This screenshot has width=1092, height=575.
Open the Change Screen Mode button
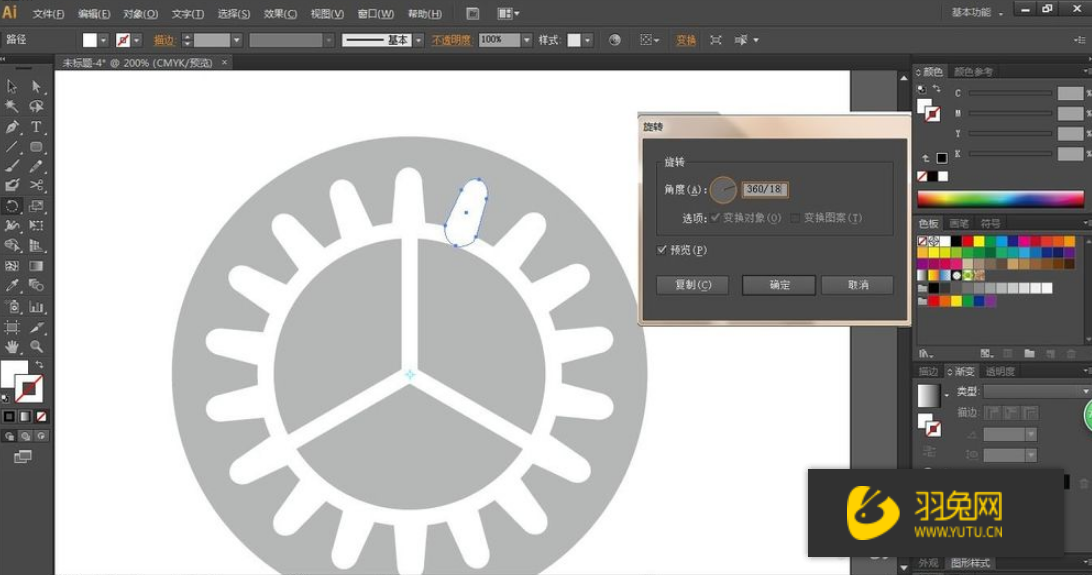[22, 457]
